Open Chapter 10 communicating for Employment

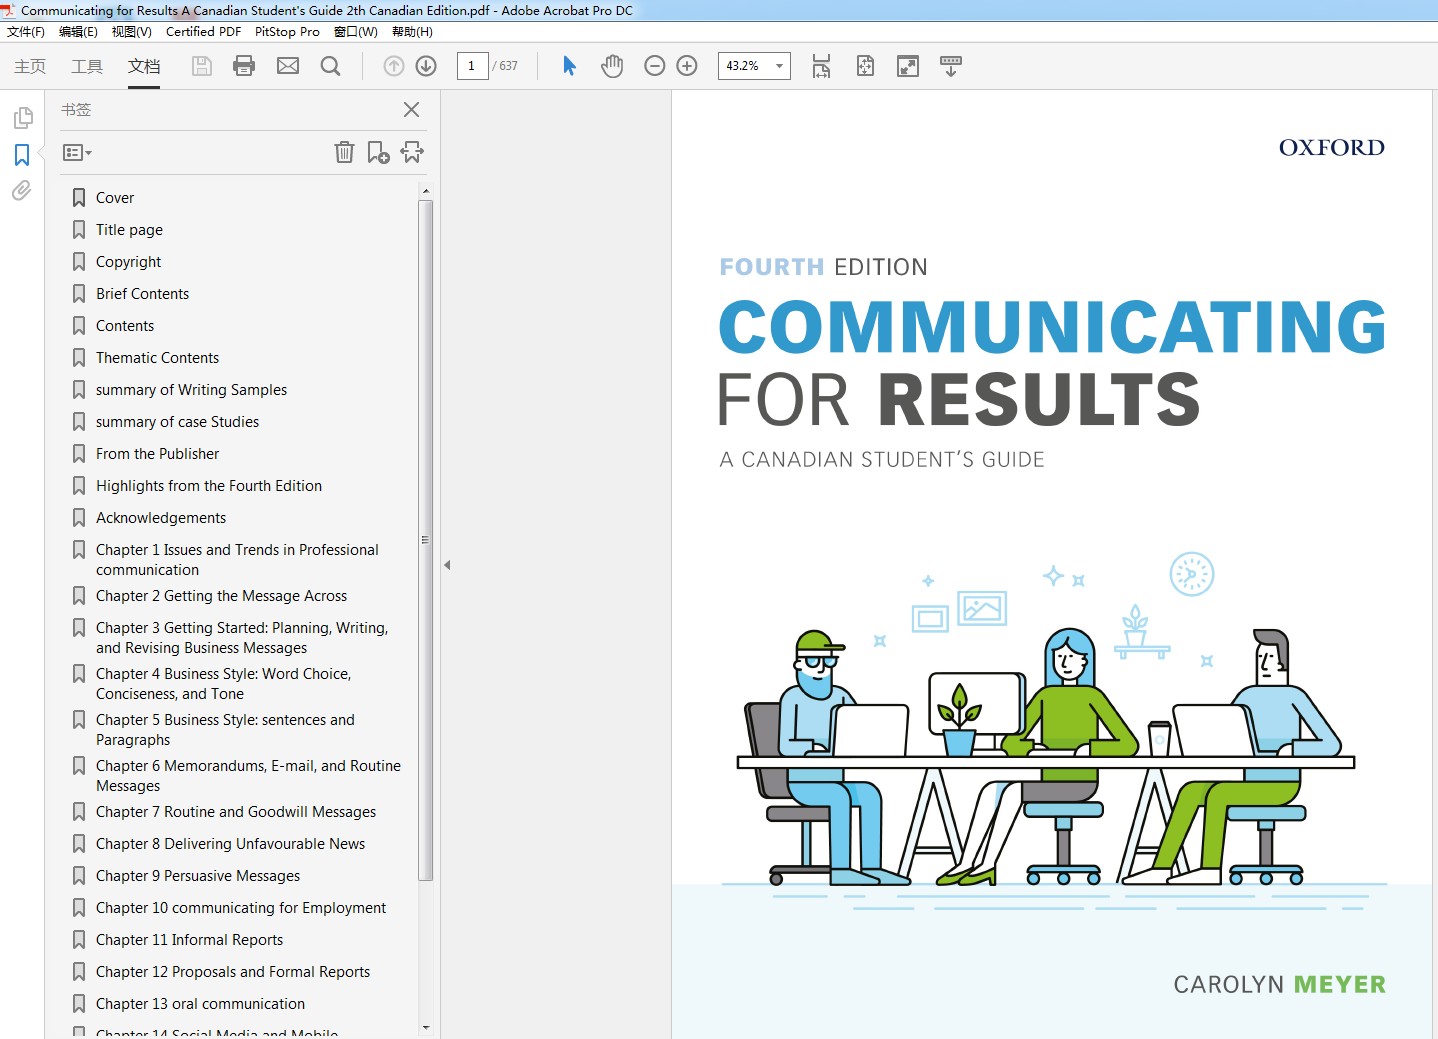241,908
